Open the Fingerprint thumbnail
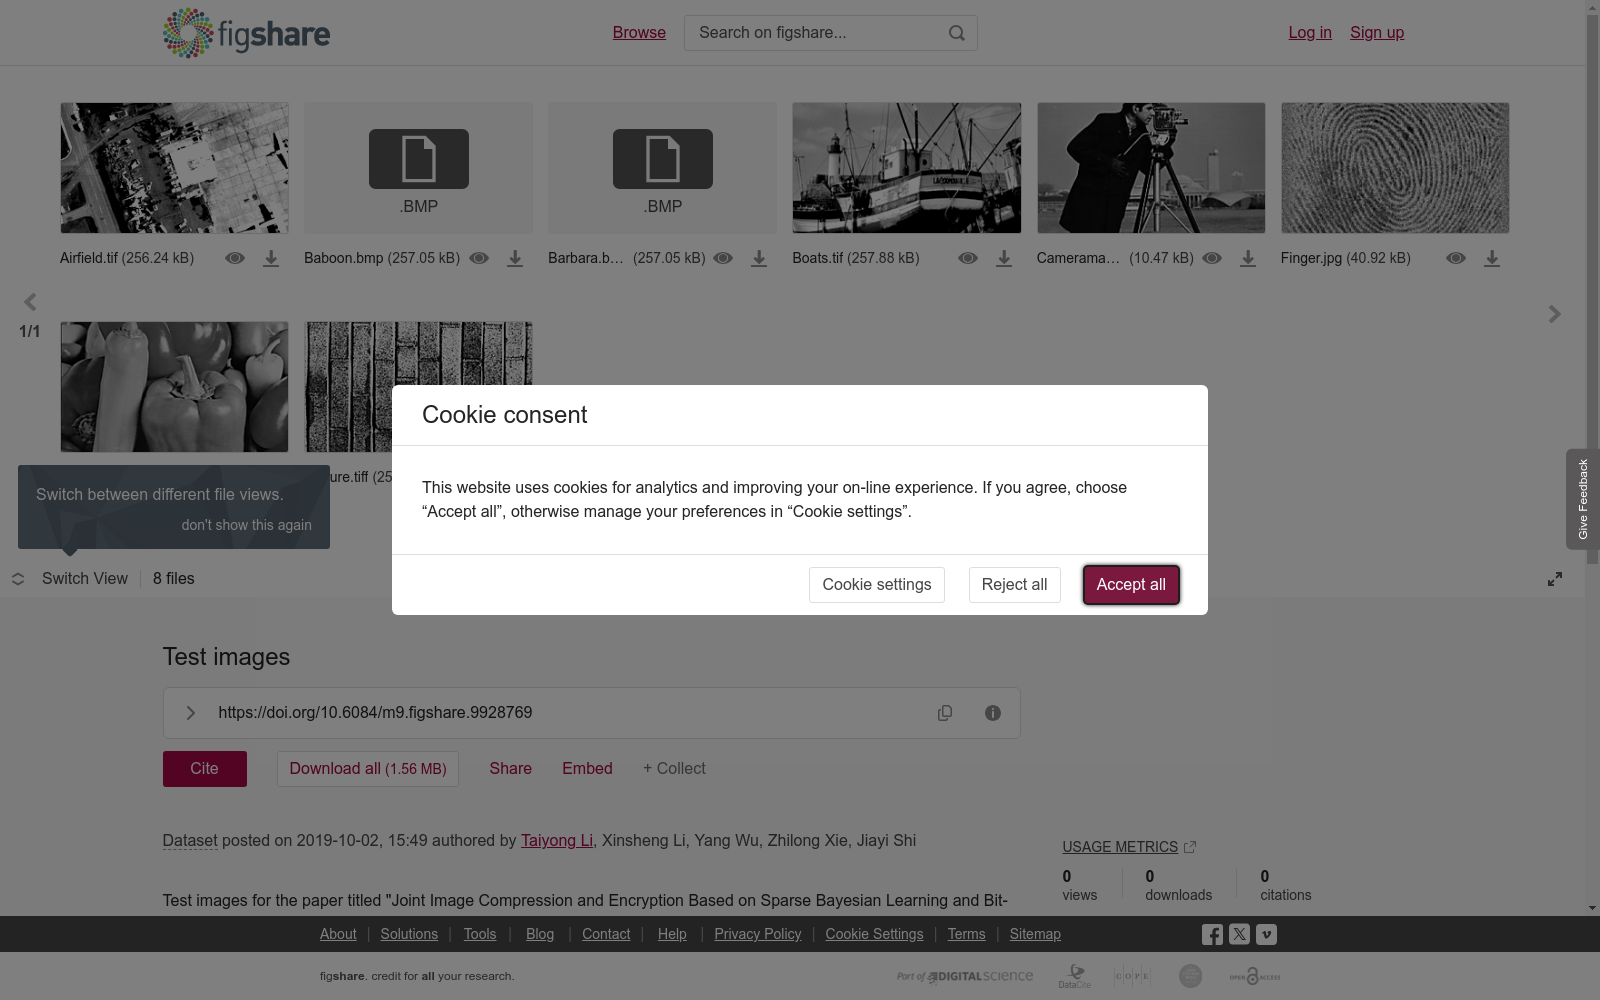This screenshot has width=1600, height=1000. coord(1395,168)
